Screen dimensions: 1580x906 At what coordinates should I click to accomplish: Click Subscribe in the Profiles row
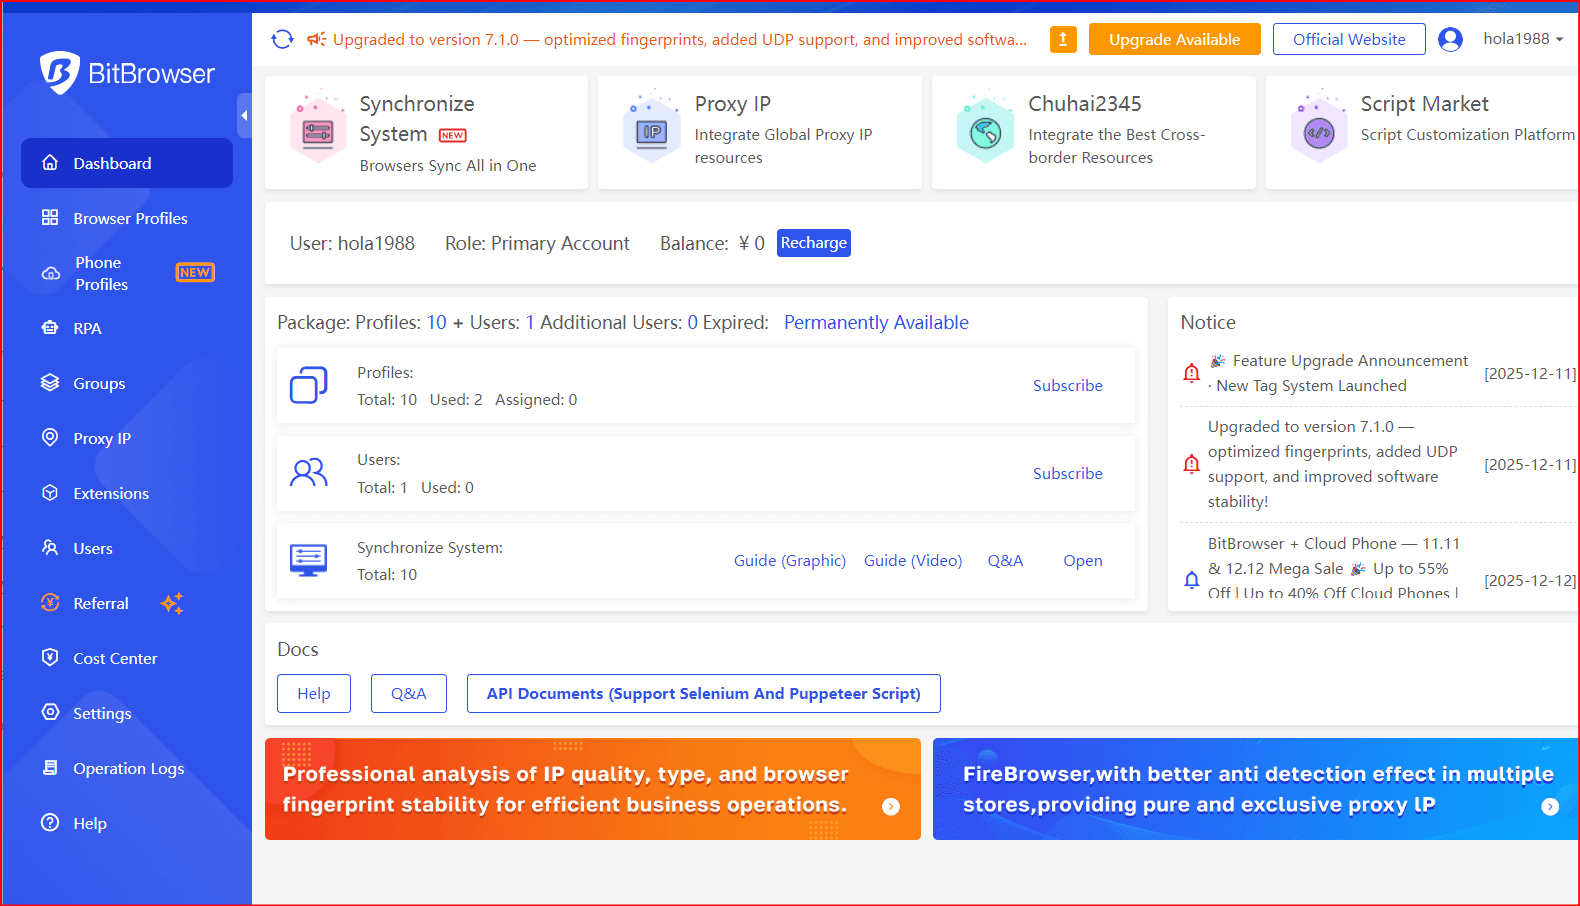pos(1067,385)
